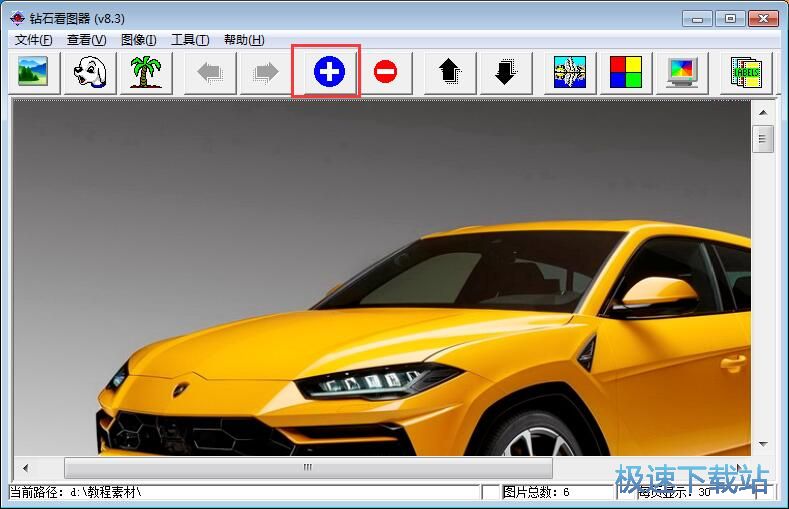Open the 查看(V) menu
Screen dimensions: 789x509
point(86,40)
